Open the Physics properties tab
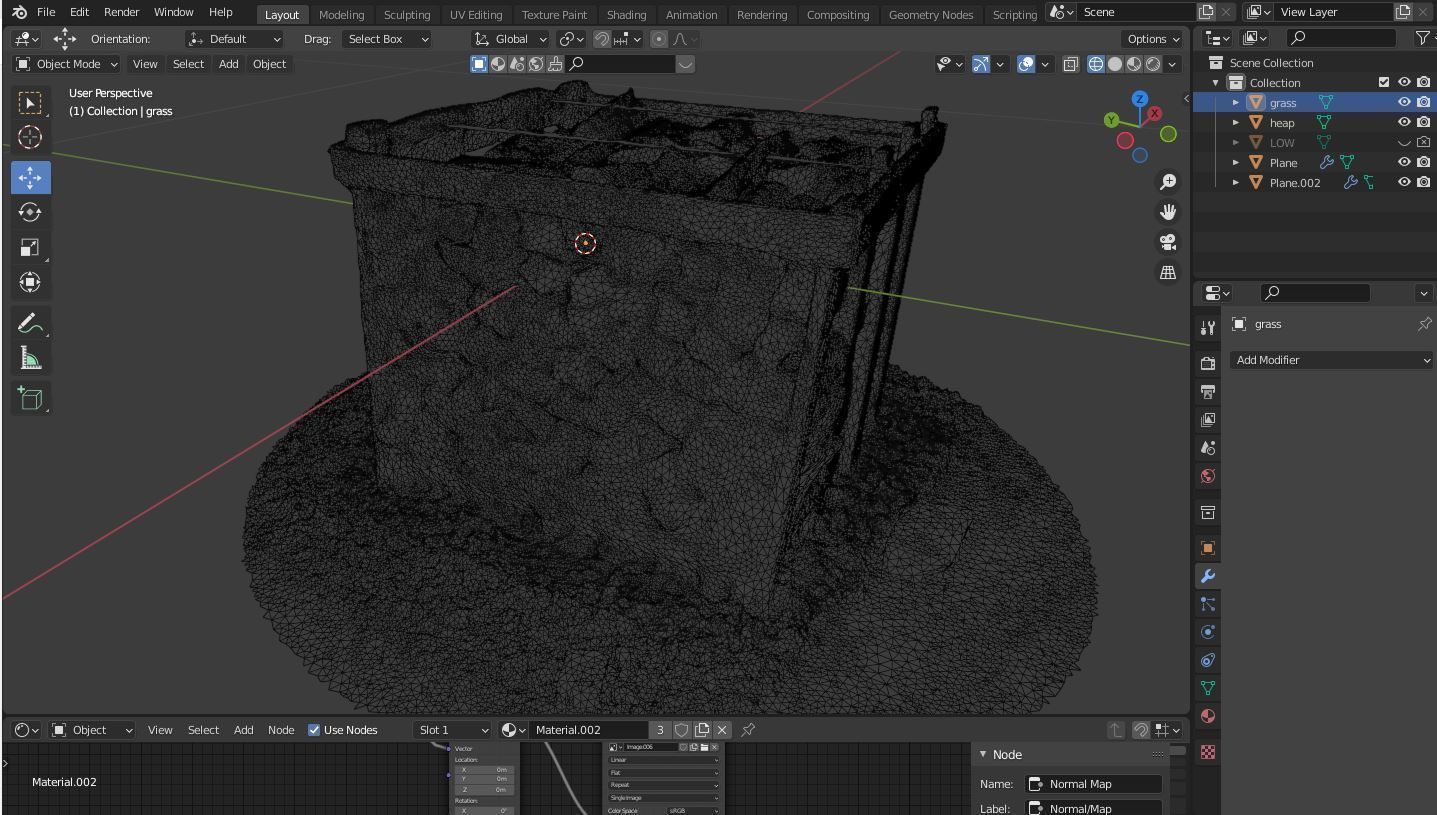Image resolution: width=1437 pixels, height=815 pixels. [x=1208, y=632]
